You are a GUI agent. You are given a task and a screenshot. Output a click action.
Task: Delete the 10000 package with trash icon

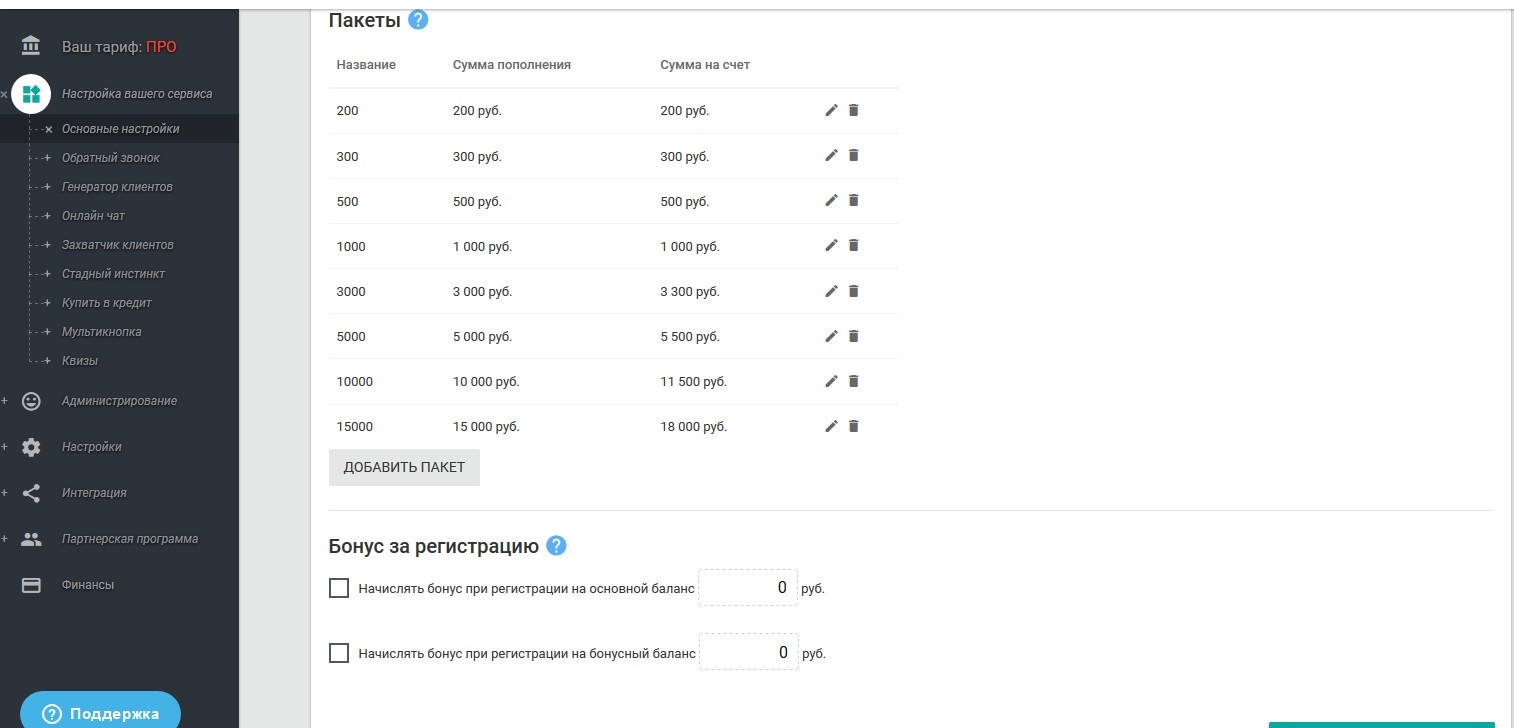853,381
